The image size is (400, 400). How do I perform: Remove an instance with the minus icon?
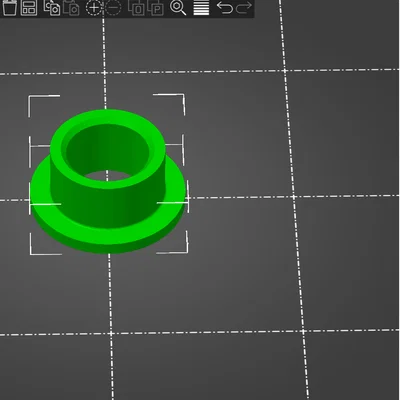click(x=113, y=7)
